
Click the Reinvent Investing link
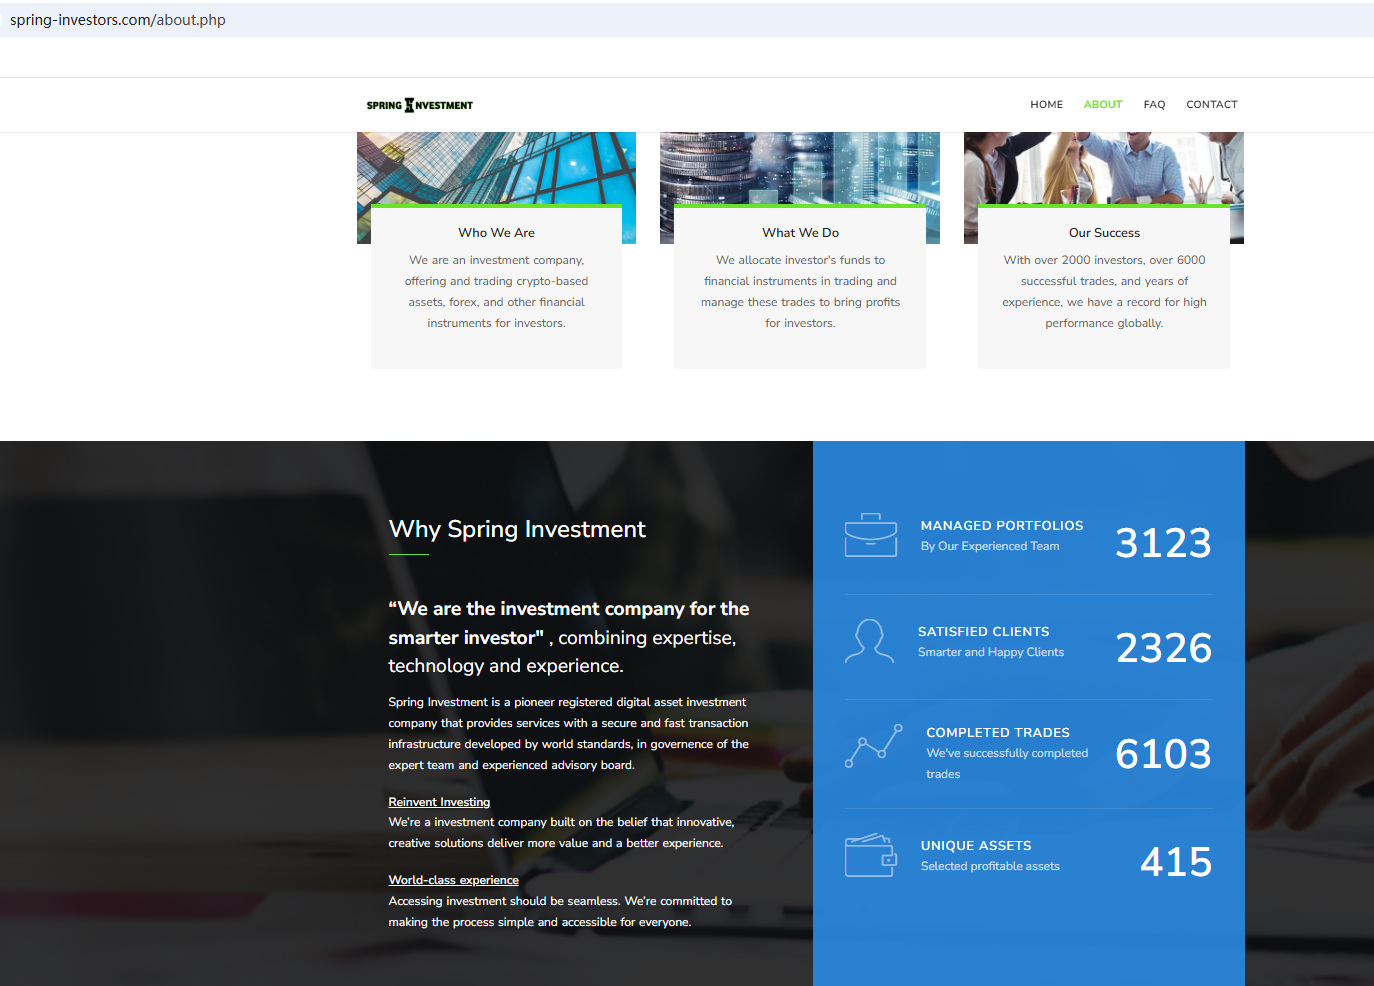pyautogui.click(x=439, y=802)
